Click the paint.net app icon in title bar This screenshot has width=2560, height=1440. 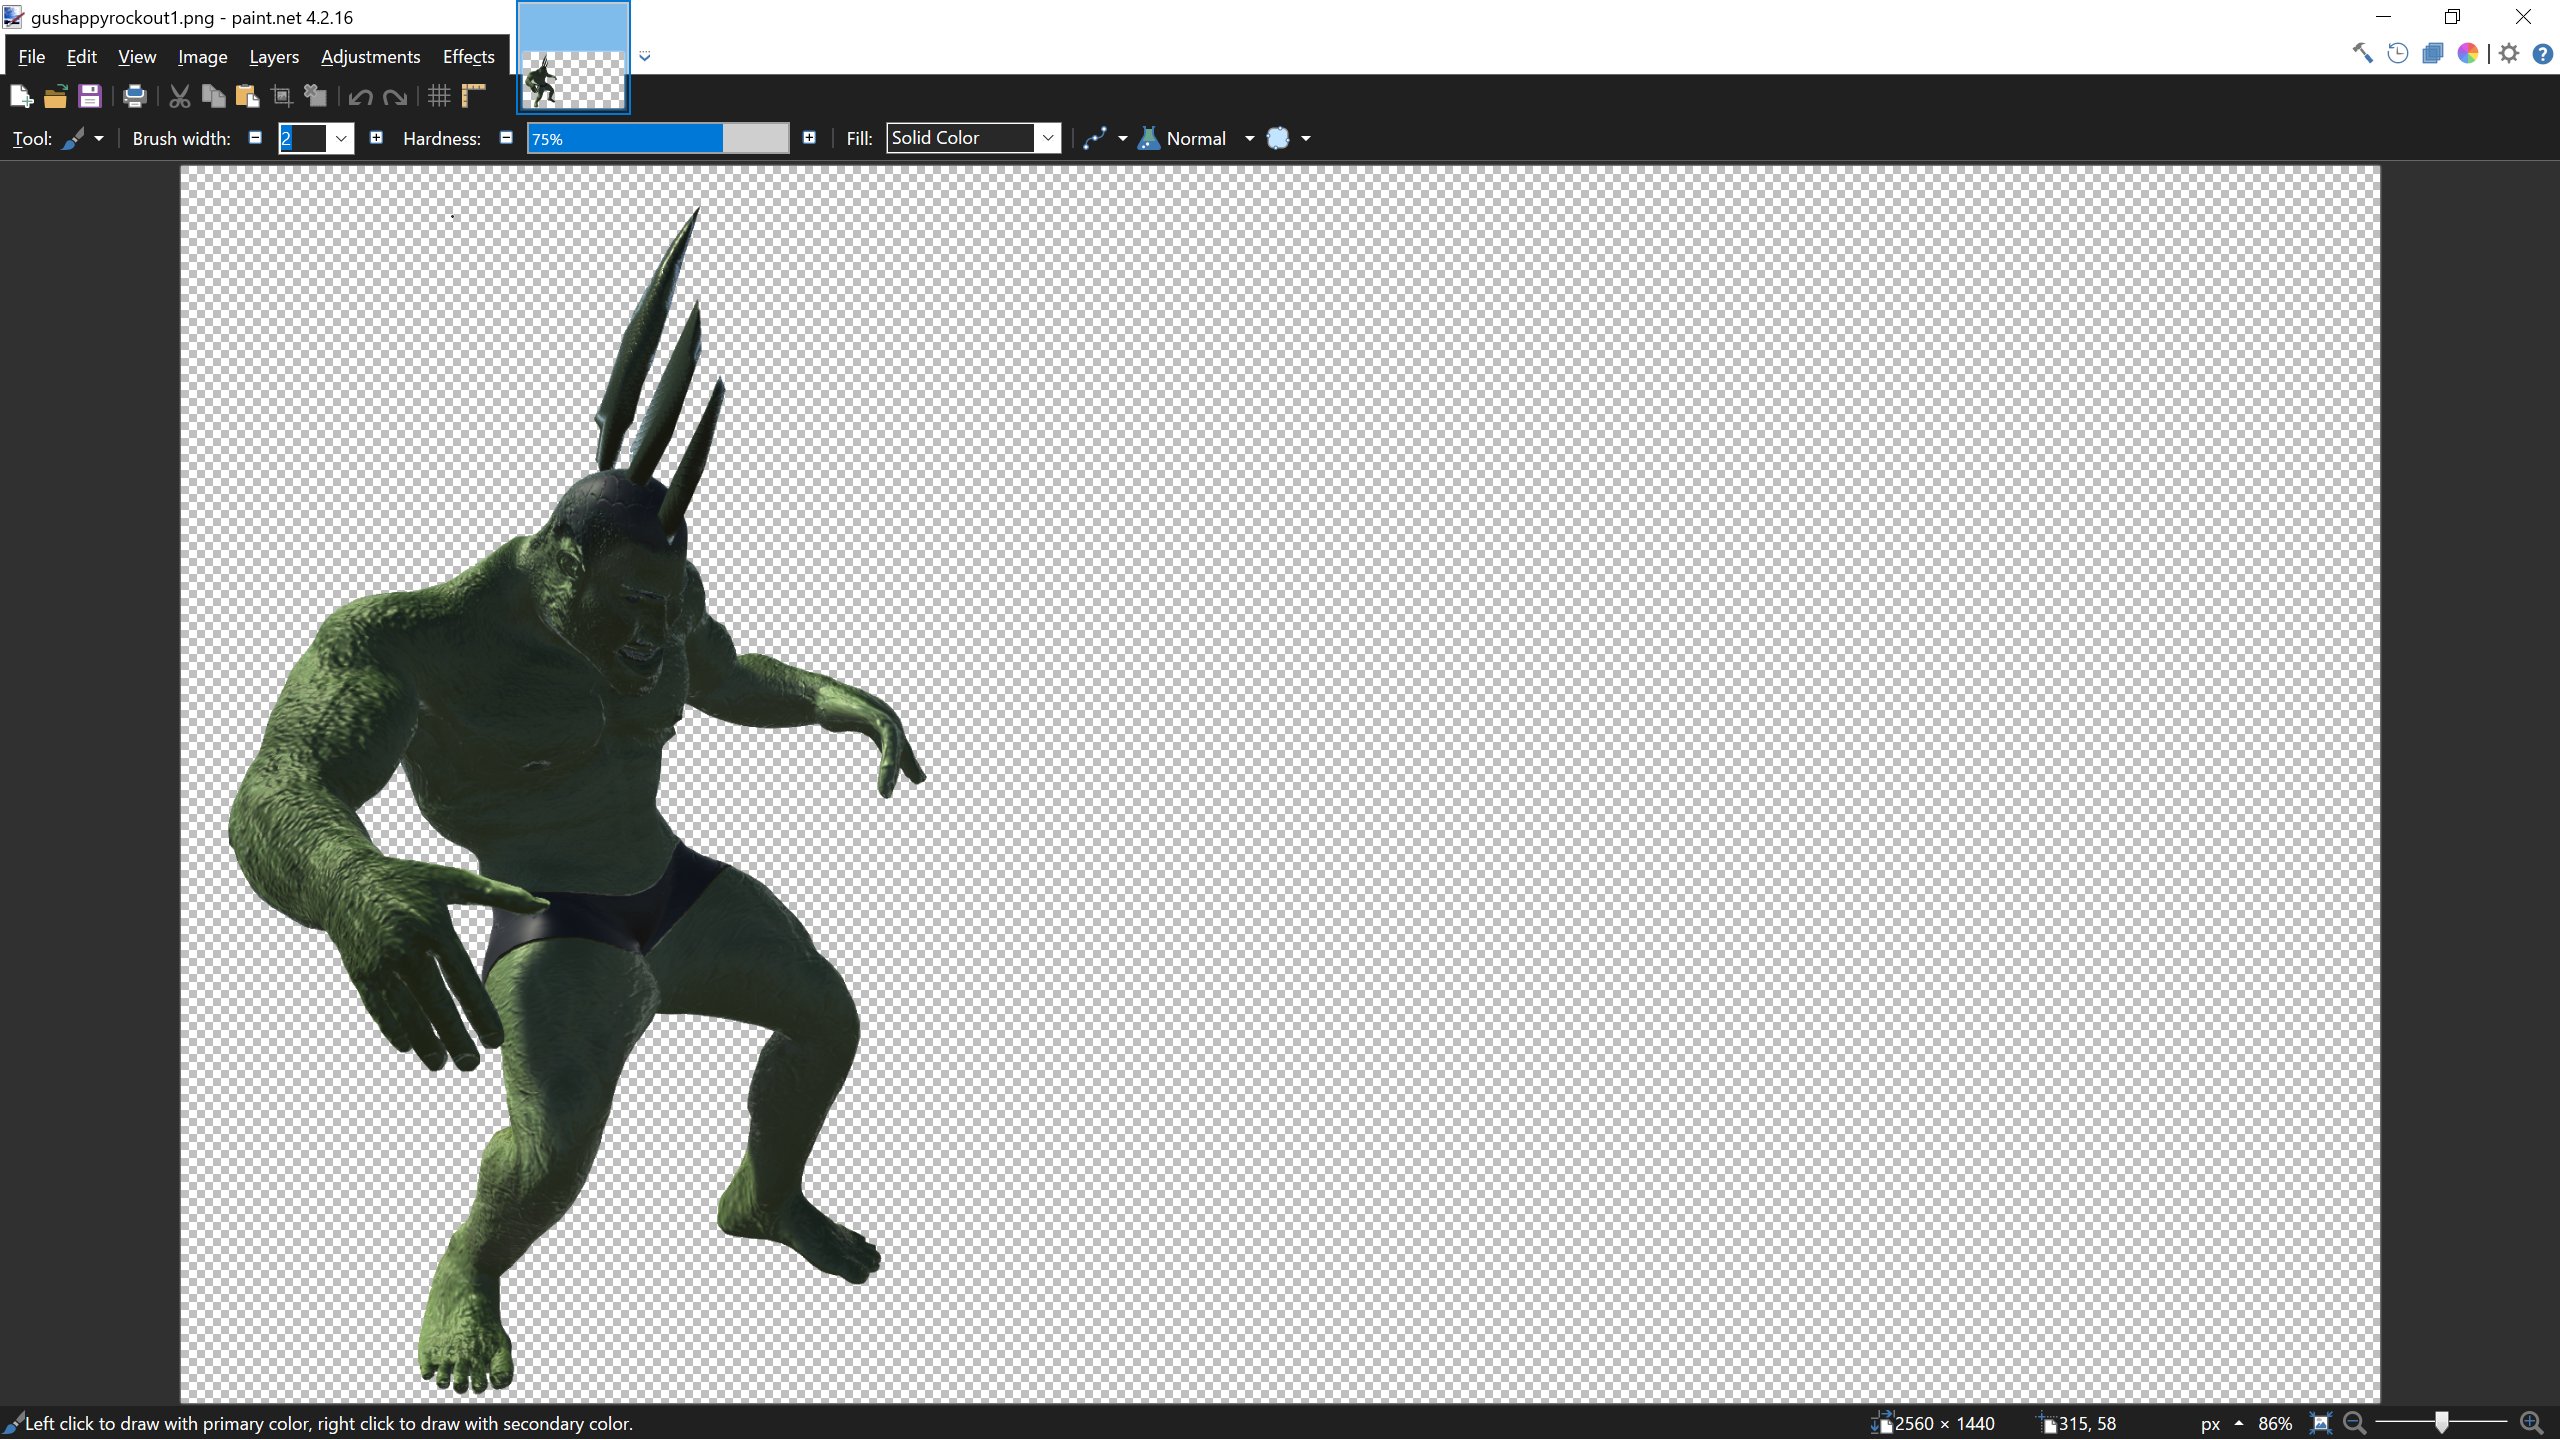(12, 17)
